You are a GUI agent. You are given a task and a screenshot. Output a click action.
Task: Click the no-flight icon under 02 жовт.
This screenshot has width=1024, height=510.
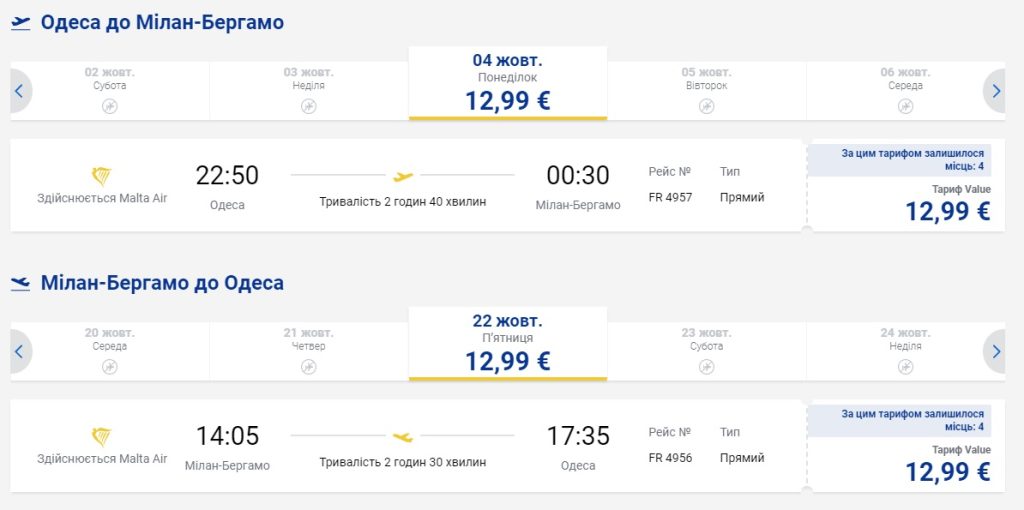click(110, 106)
